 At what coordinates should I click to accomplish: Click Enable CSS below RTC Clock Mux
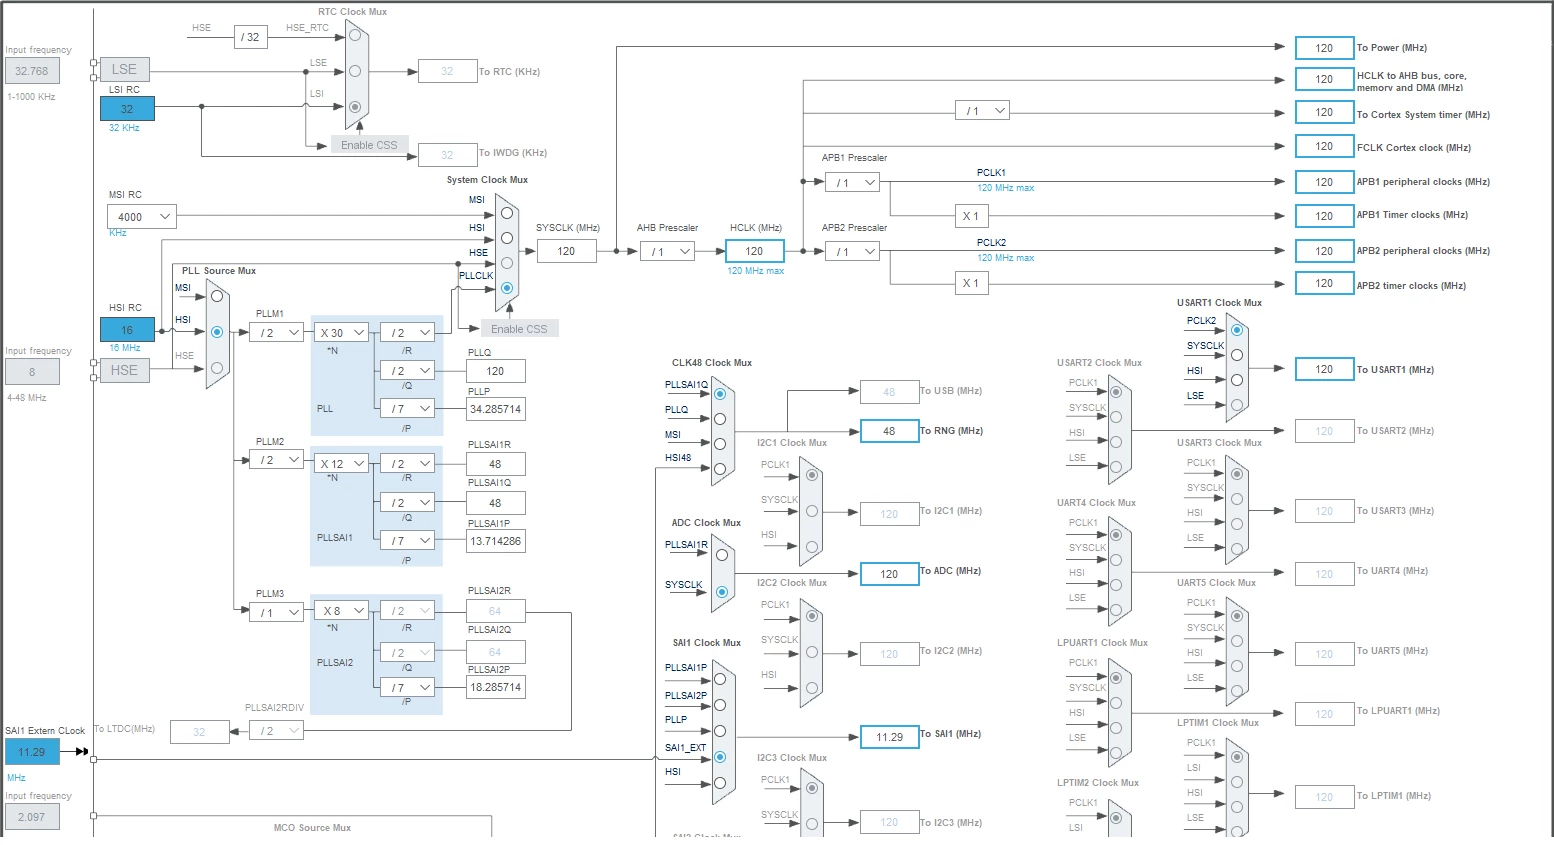(x=369, y=145)
